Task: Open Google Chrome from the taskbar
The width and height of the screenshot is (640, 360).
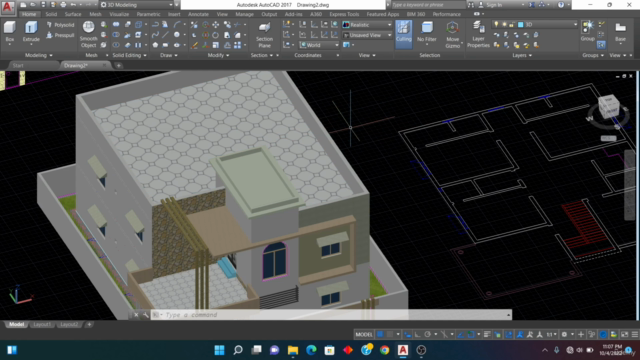Action: tap(384, 350)
